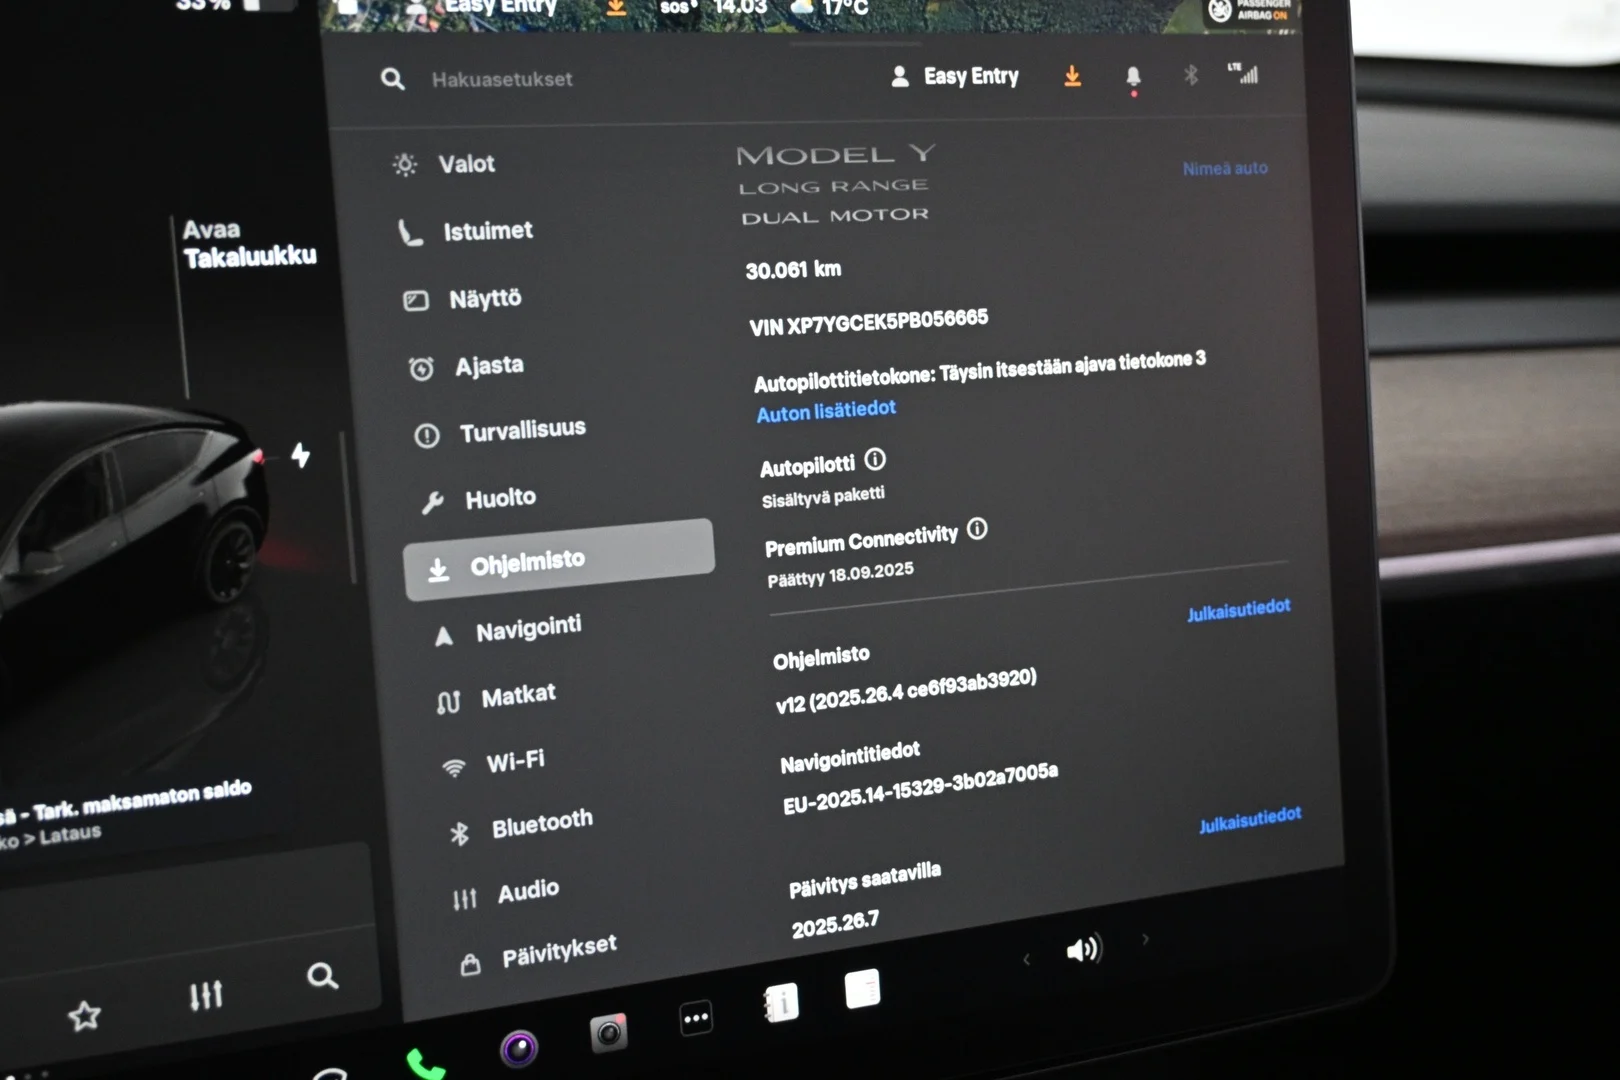Click the 30.061 km odometer reading
Image resolution: width=1620 pixels, height=1080 pixels.
point(793,270)
